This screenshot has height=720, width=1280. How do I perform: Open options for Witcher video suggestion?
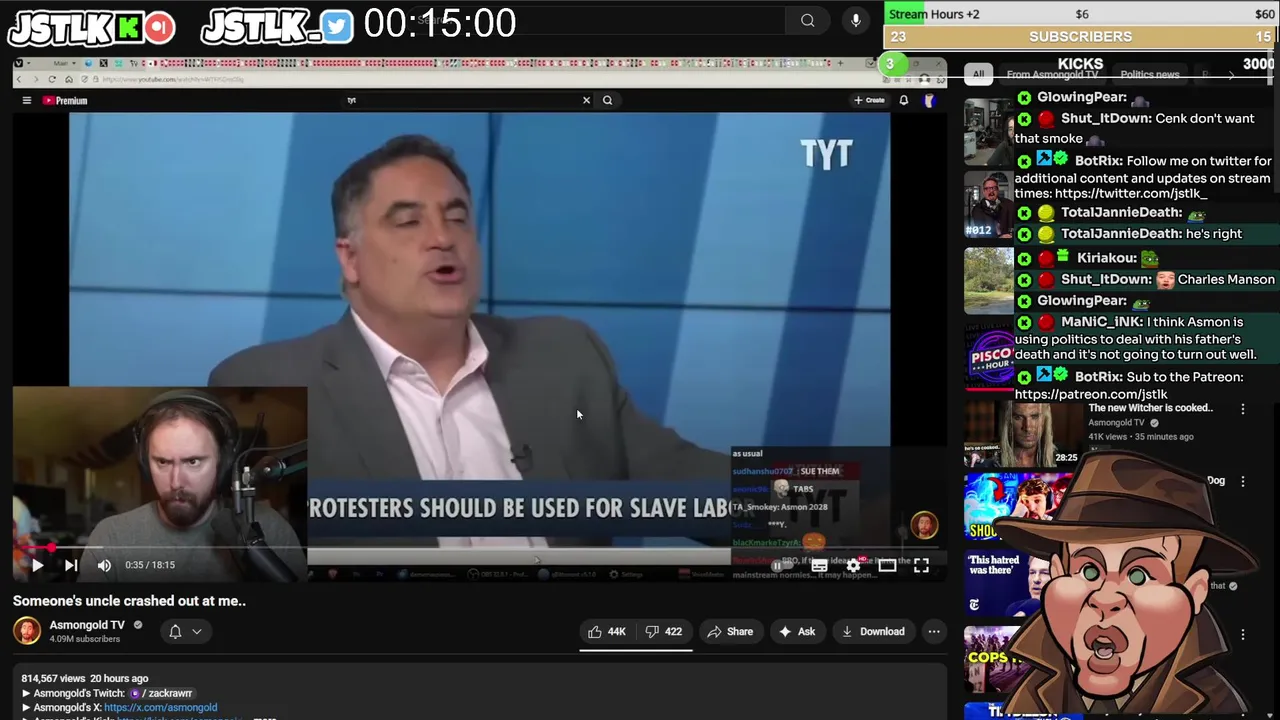[x=1243, y=409]
